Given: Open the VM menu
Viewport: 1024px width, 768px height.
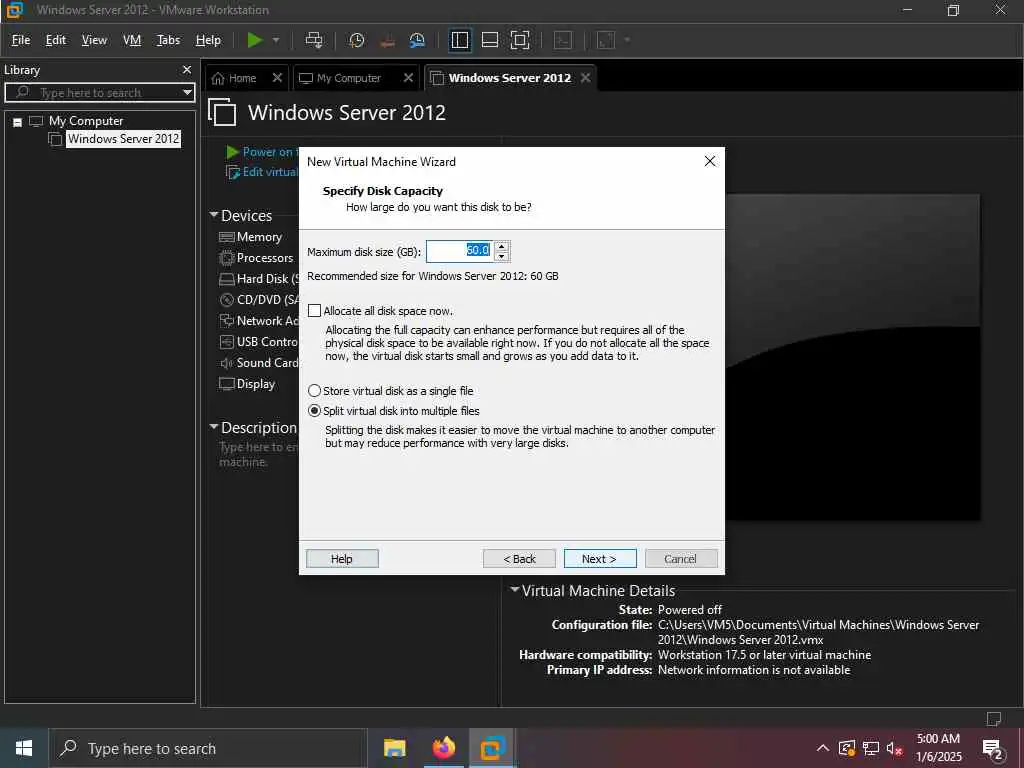Looking at the screenshot, I should [132, 40].
